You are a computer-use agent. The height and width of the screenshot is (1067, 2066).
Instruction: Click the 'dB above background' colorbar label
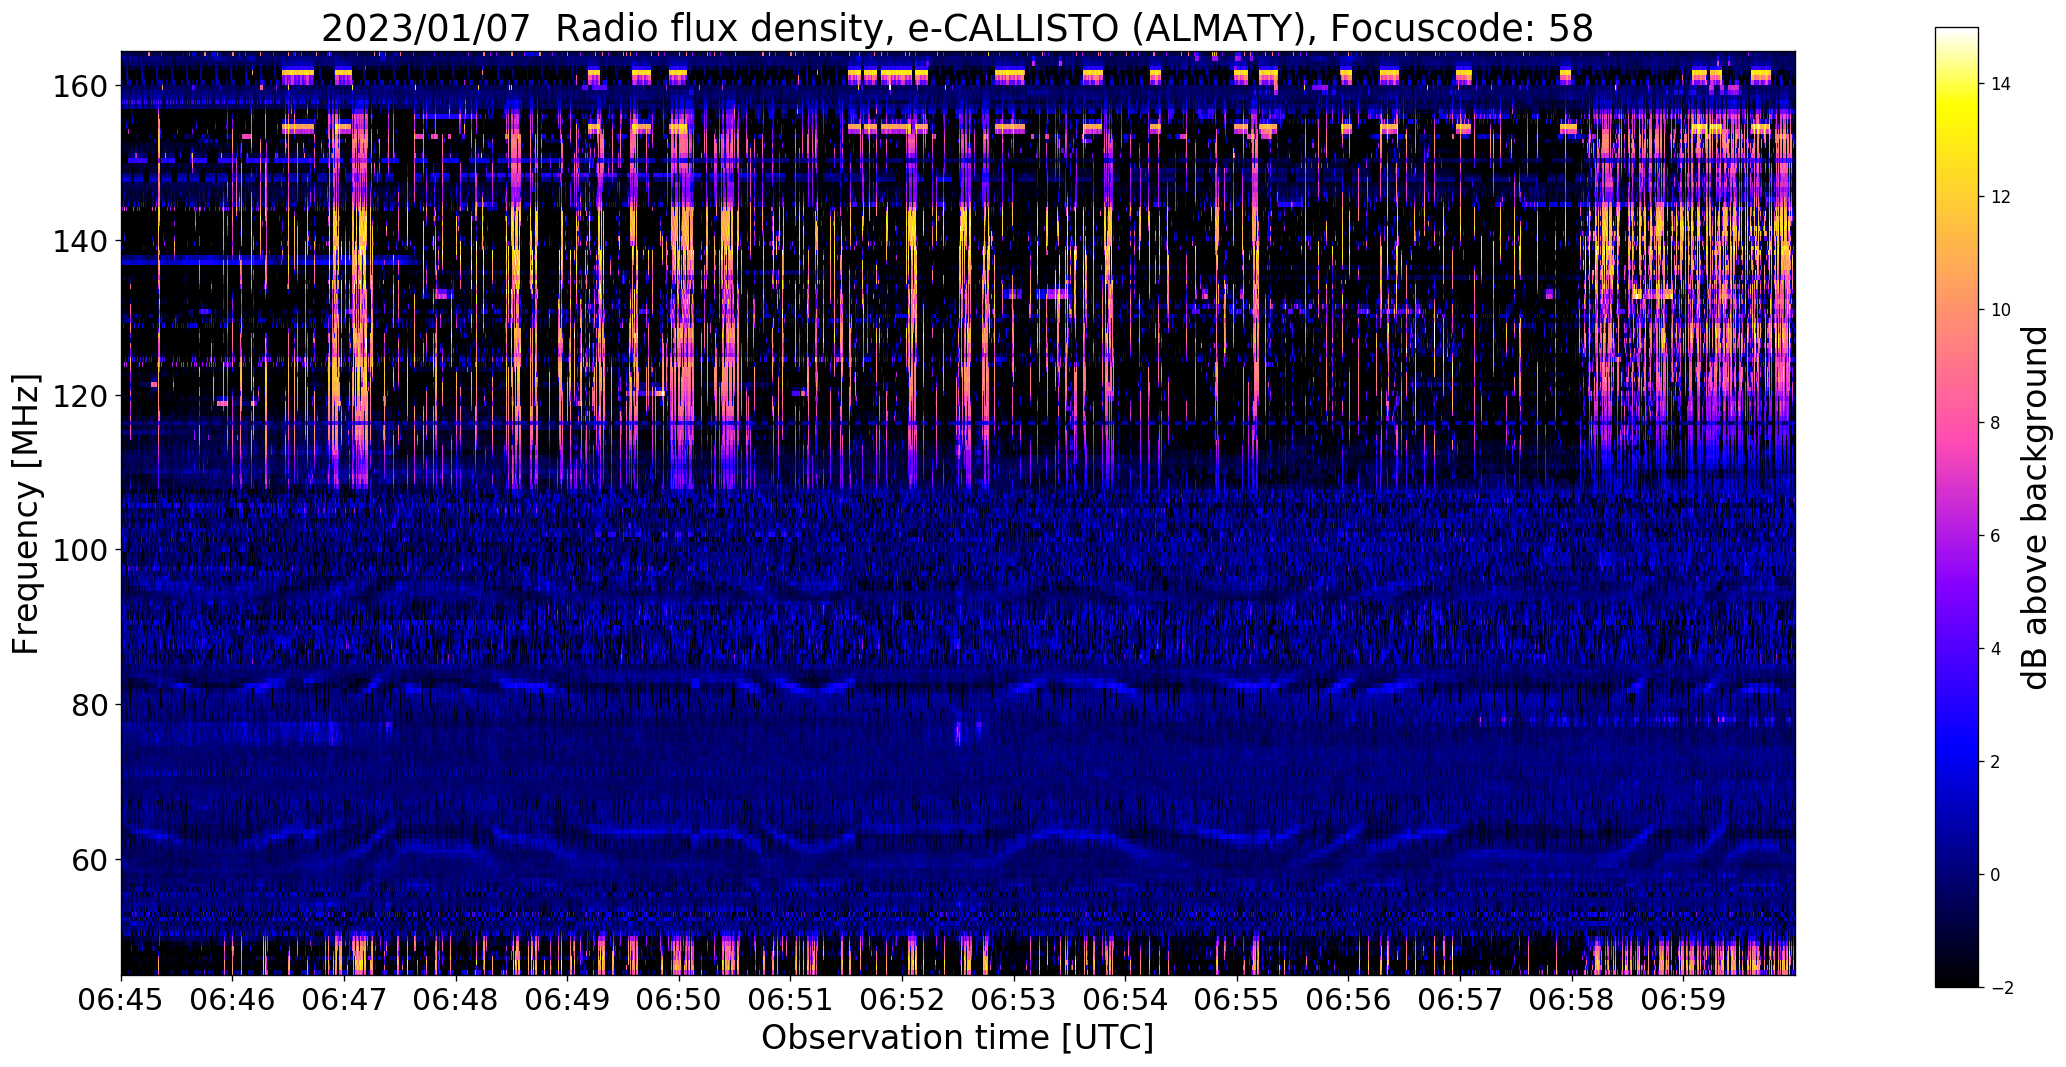2035,507
